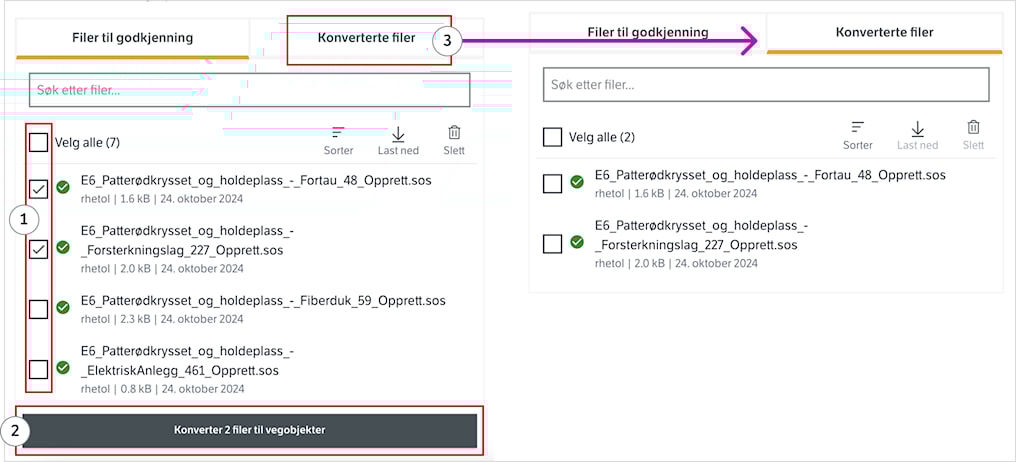The height and width of the screenshot is (462, 1016).
Task: Toggle Velg alle (7) checkbox
Action: point(39,143)
